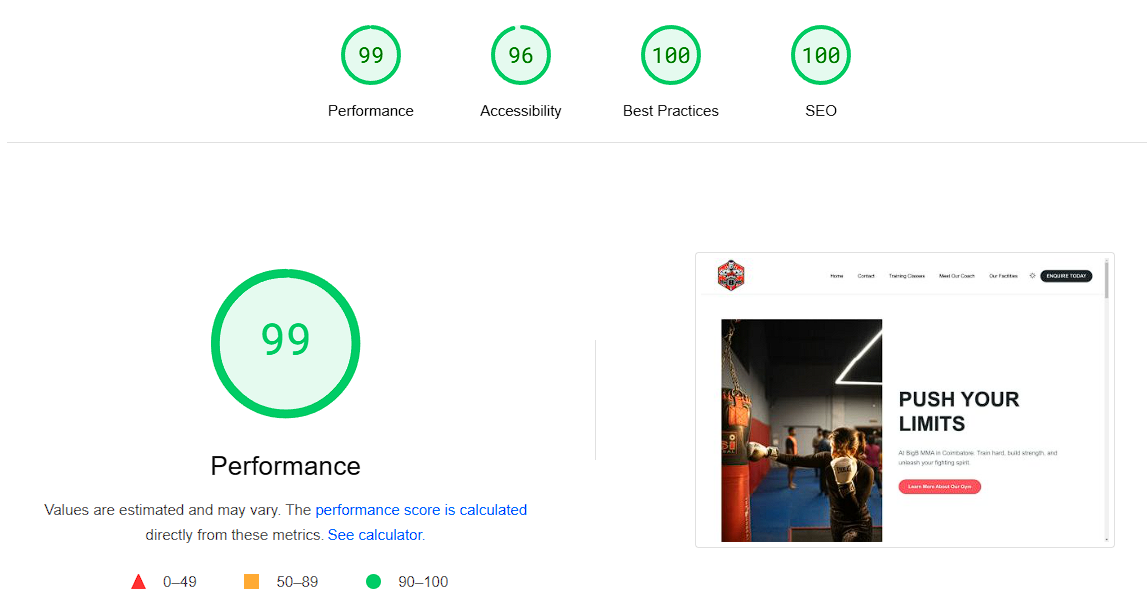1147x606 pixels.
Task: Click the green circle 90–100 legend icon
Action: tap(371, 581)
